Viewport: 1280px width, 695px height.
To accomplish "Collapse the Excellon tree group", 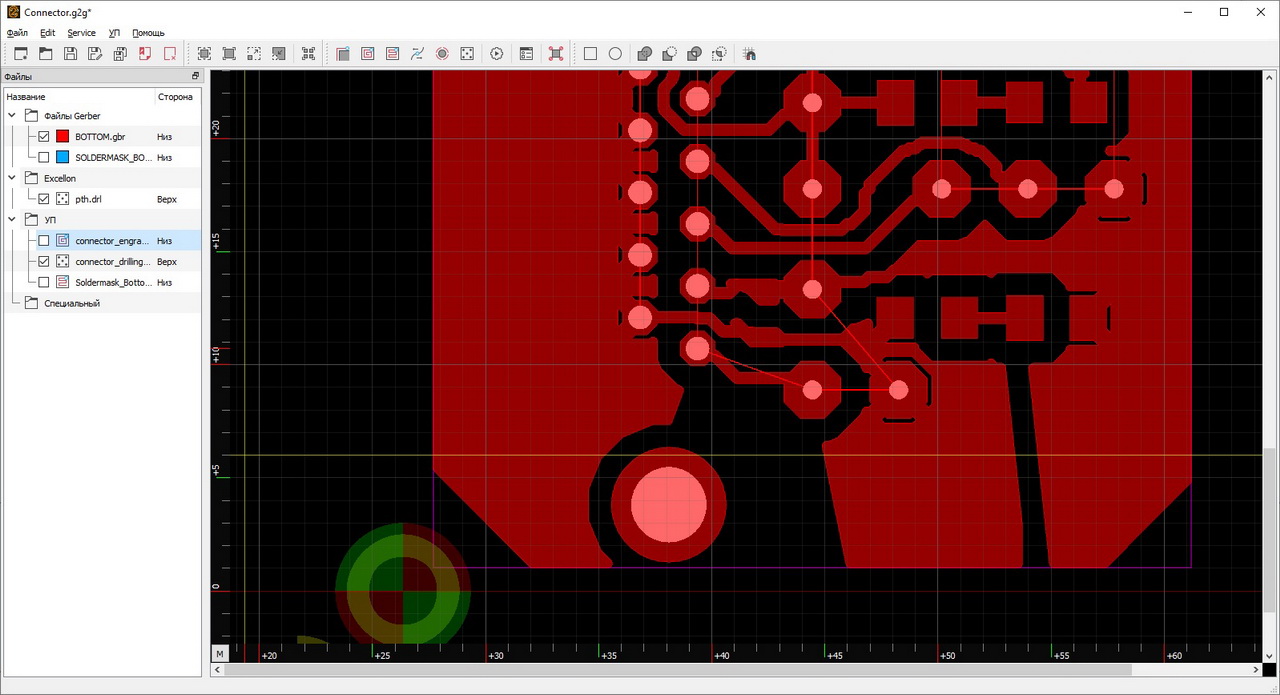I will coord(12,178).
